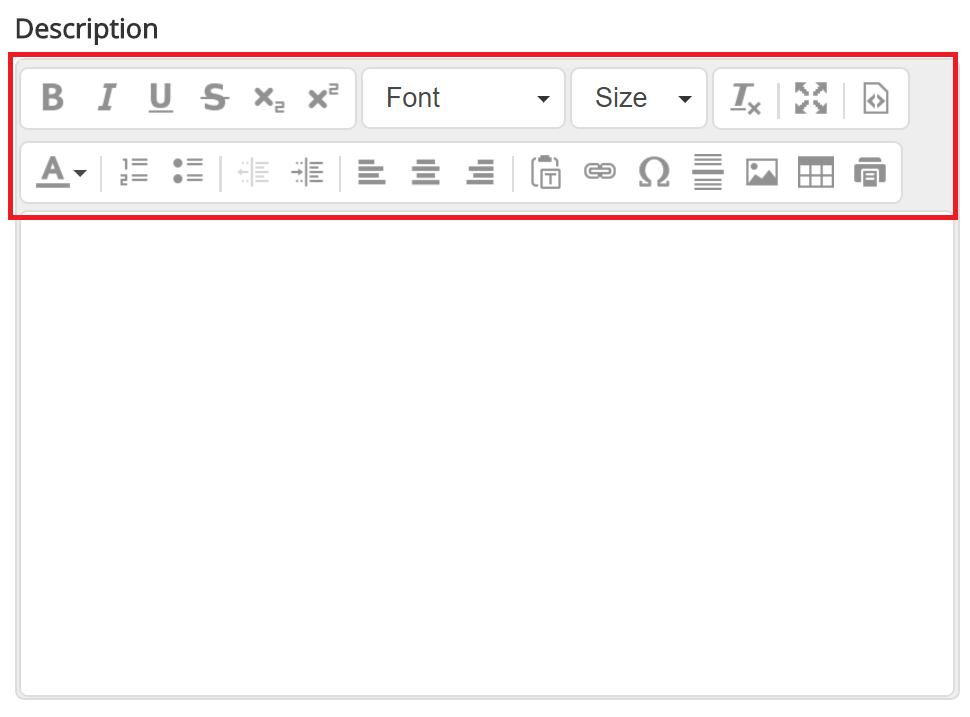Open the print function
The width and height of the screenshot is (970, 717).
(x=869, y=172)
